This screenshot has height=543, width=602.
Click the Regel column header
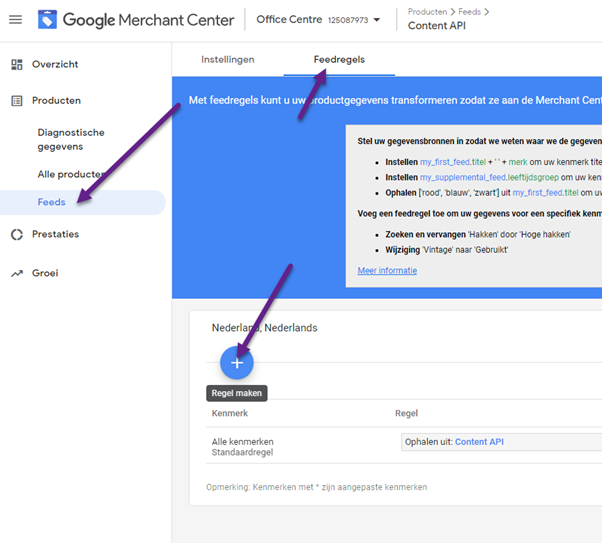click(406, 413)
